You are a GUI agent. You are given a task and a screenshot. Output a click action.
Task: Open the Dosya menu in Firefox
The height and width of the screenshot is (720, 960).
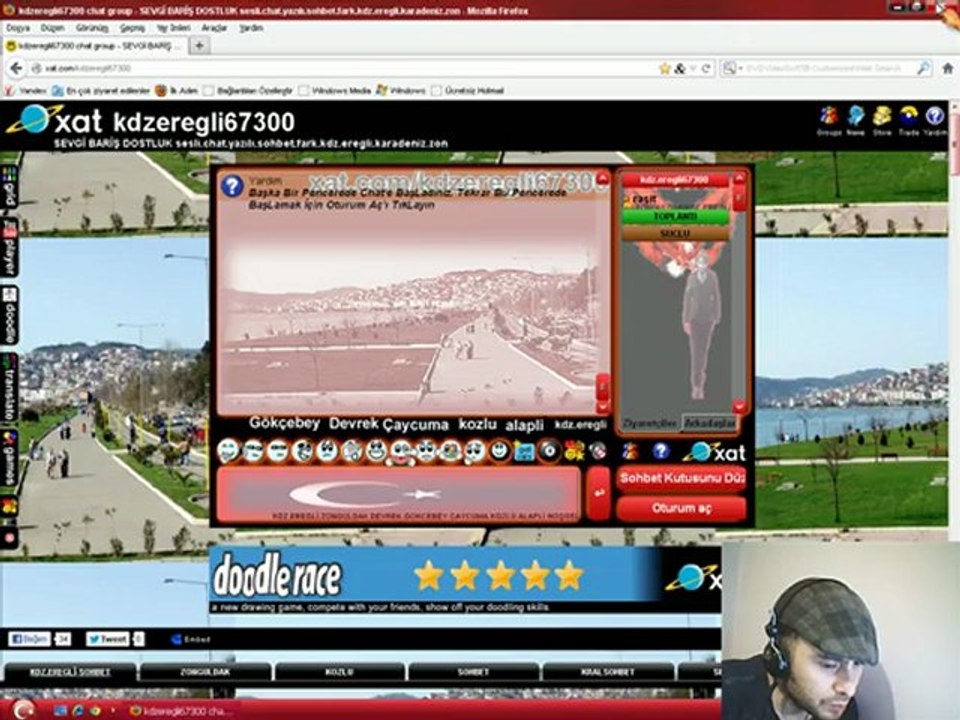click(x=18, y=28)
